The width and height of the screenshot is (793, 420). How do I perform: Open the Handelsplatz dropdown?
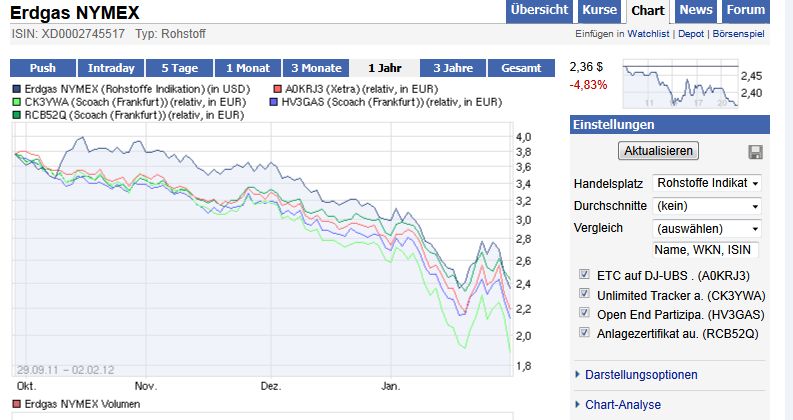point(707,183)
